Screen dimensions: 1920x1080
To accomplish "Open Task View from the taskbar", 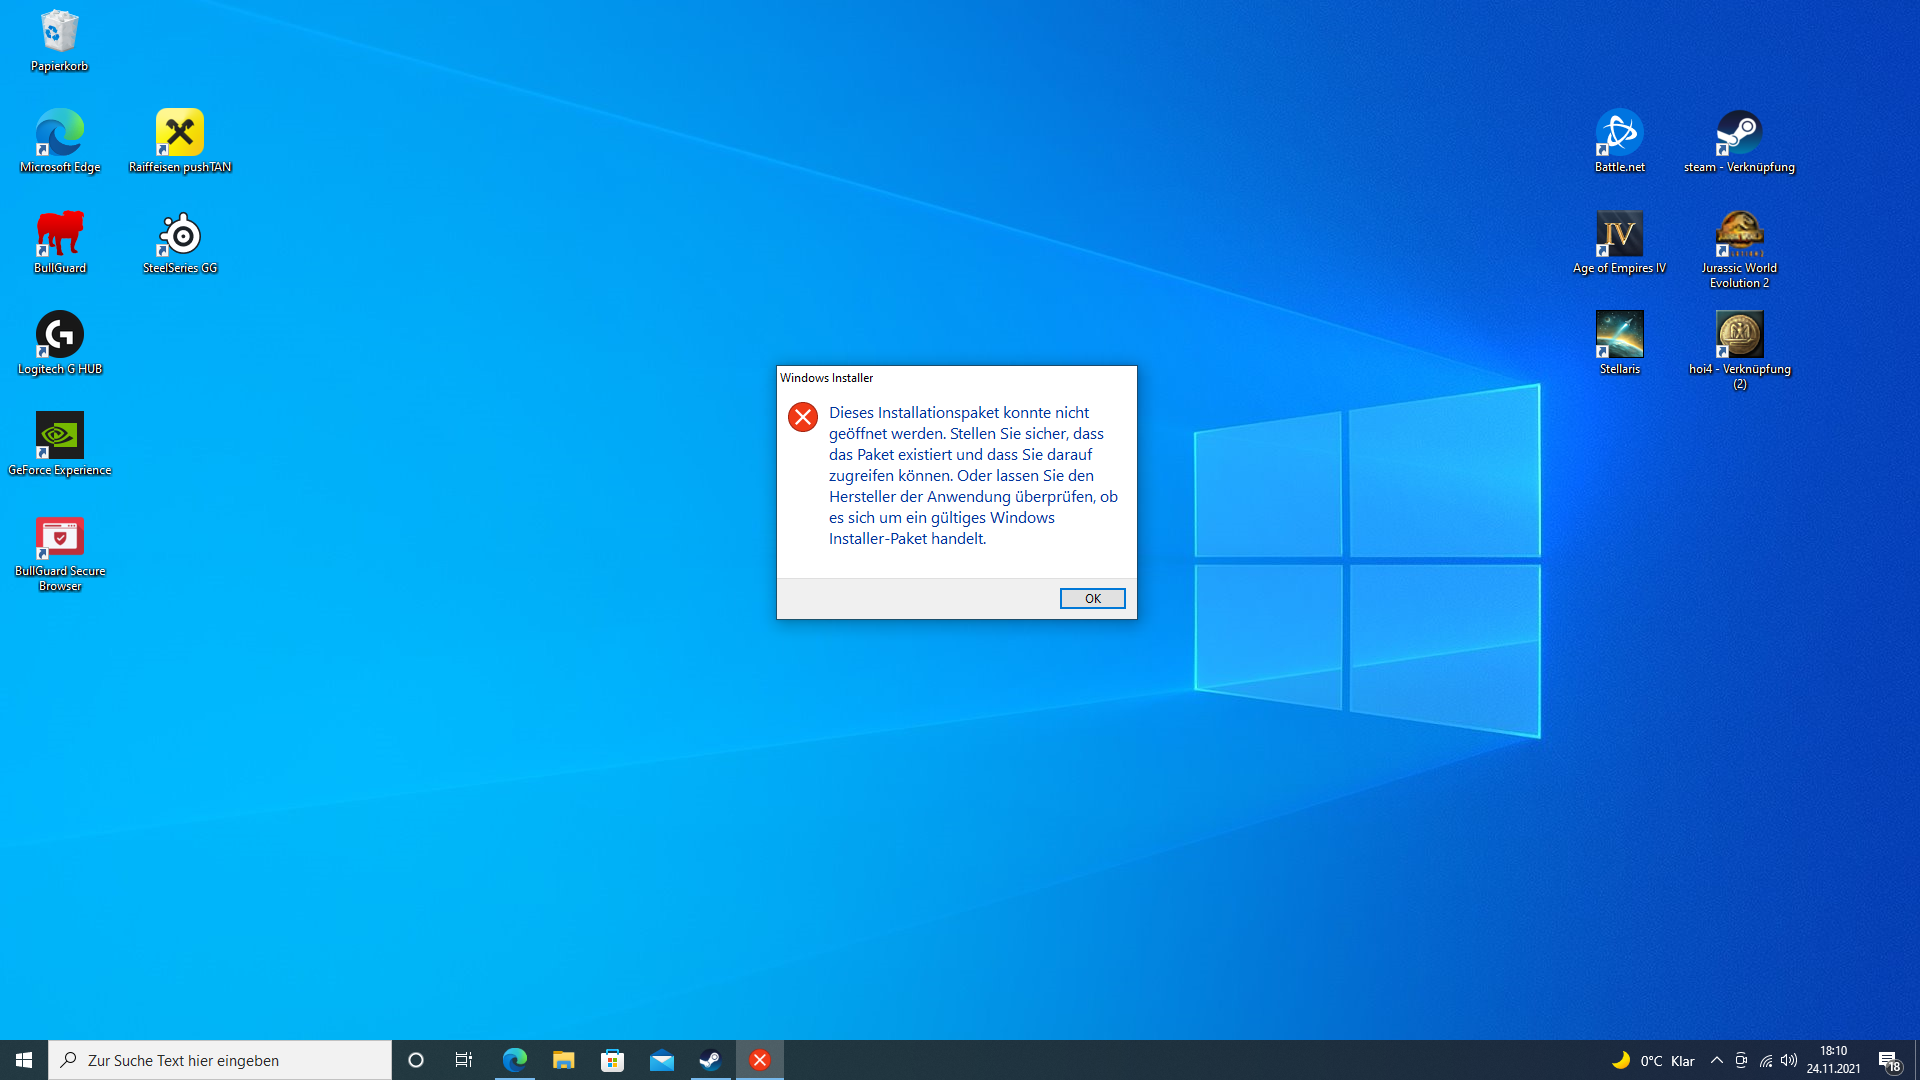I will (x=464, y=1060).
